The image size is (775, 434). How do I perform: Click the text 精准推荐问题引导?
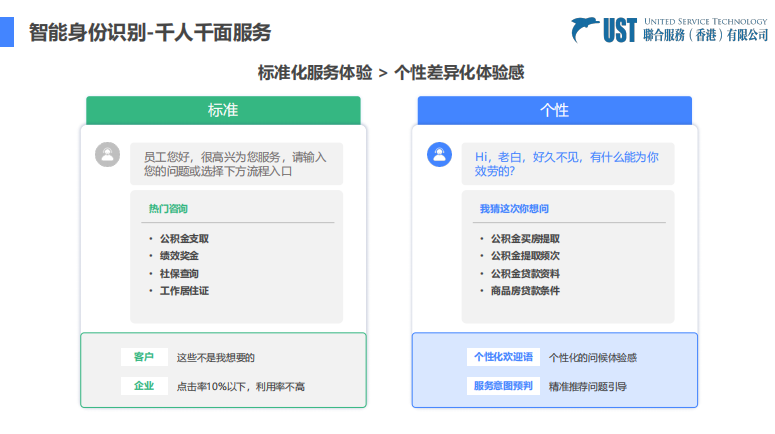588,387
